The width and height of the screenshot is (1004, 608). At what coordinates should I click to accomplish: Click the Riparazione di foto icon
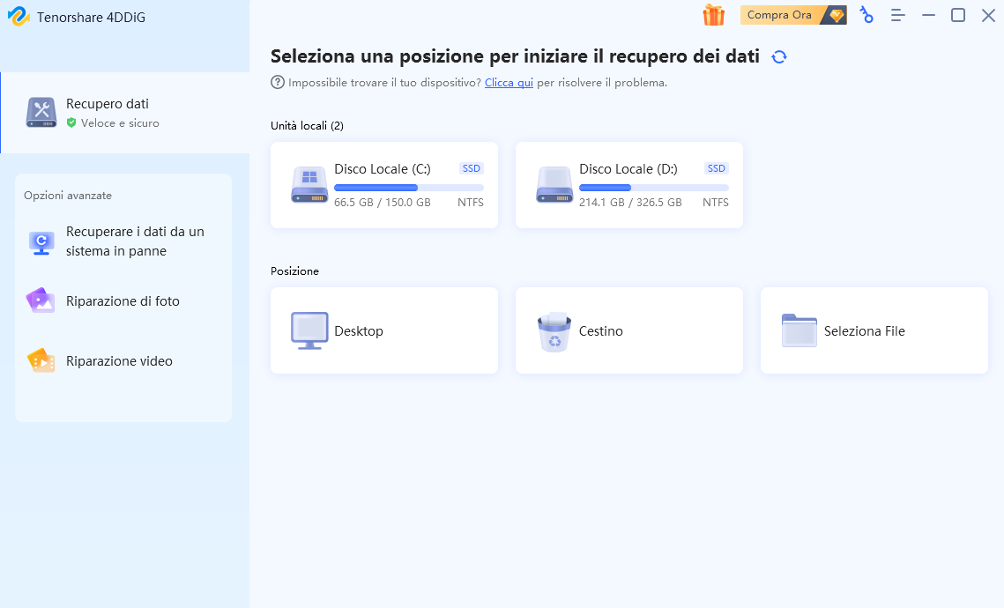pyautogui.click(x=41, y=301)
